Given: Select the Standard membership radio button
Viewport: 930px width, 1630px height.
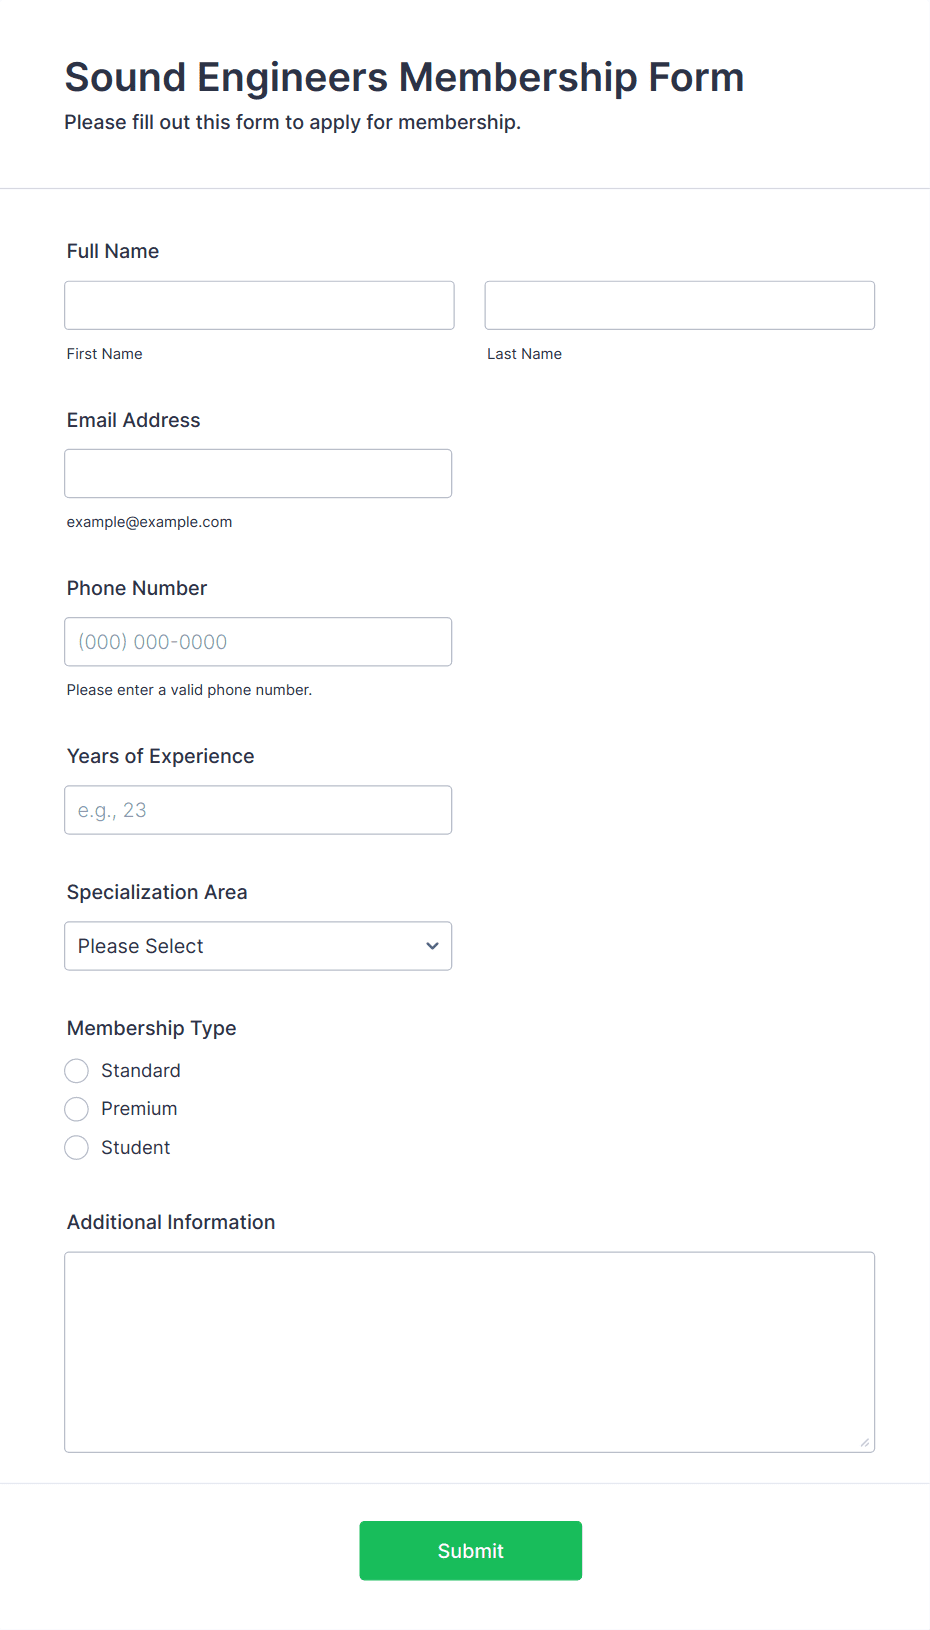Looking at the screenshot, I should click(77, 1071).
